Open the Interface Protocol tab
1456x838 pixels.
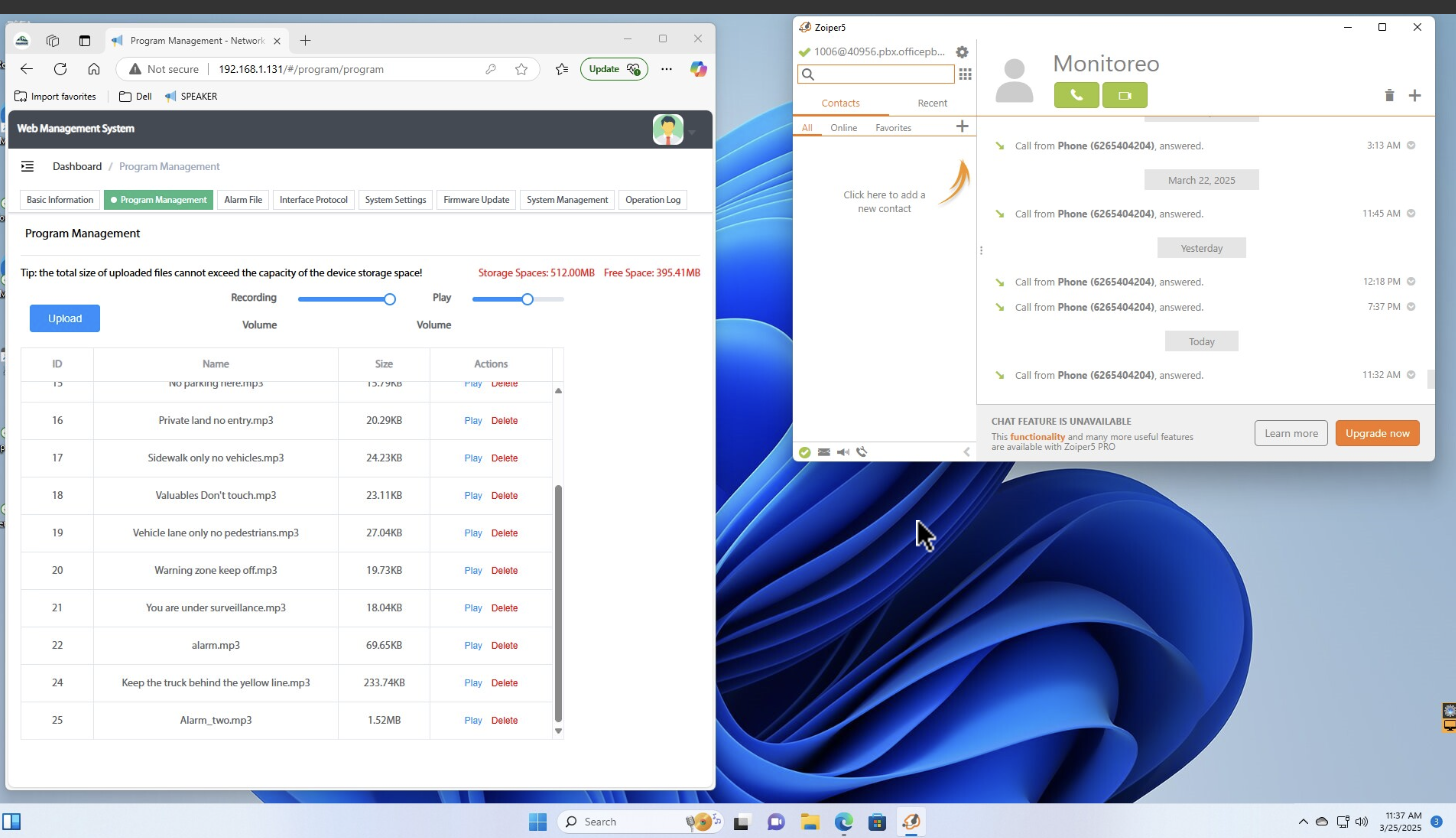tap(313, 200)
